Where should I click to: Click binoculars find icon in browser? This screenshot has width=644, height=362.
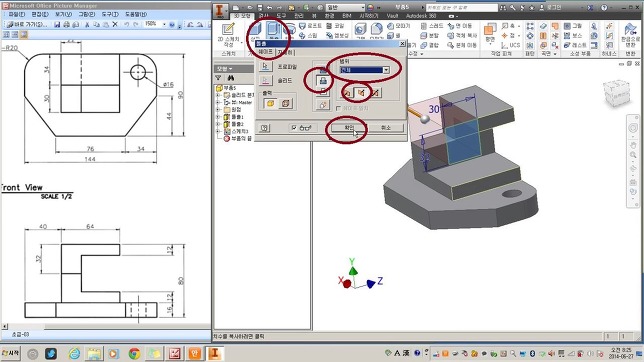pos(231,78)
